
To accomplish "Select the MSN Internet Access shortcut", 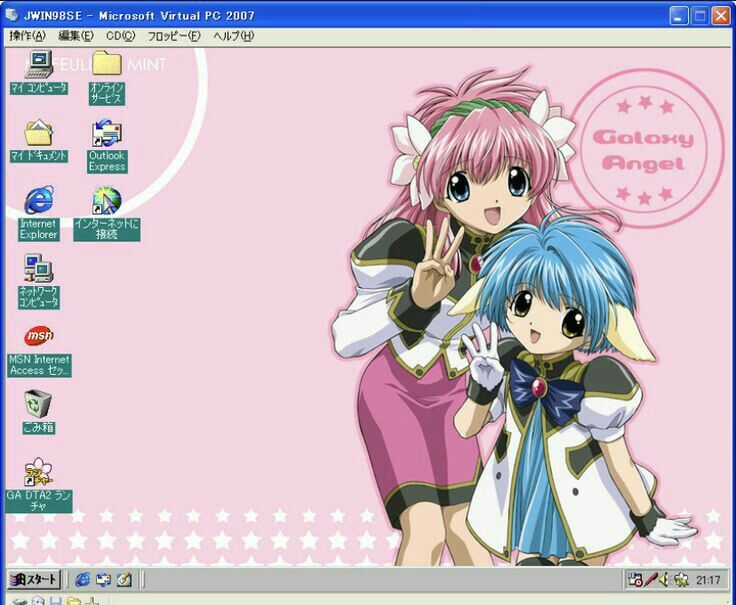I will (x=39, y=337).
